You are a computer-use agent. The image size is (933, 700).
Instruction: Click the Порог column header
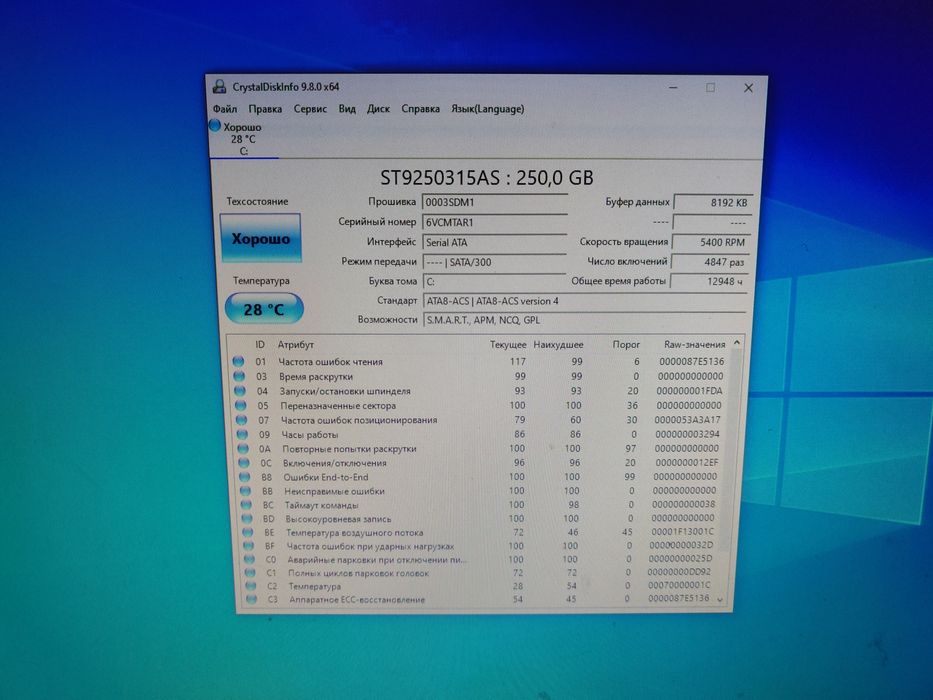[x=626, y=345]
